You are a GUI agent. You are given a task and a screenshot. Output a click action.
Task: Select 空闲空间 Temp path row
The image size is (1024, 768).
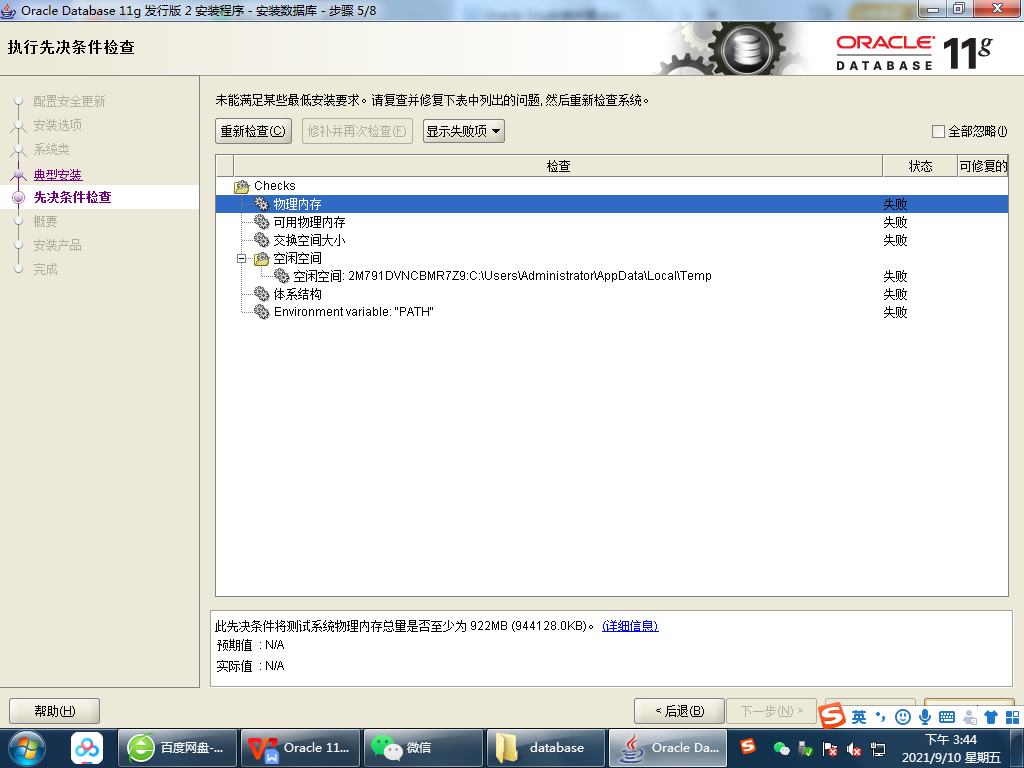coord(612,276)
